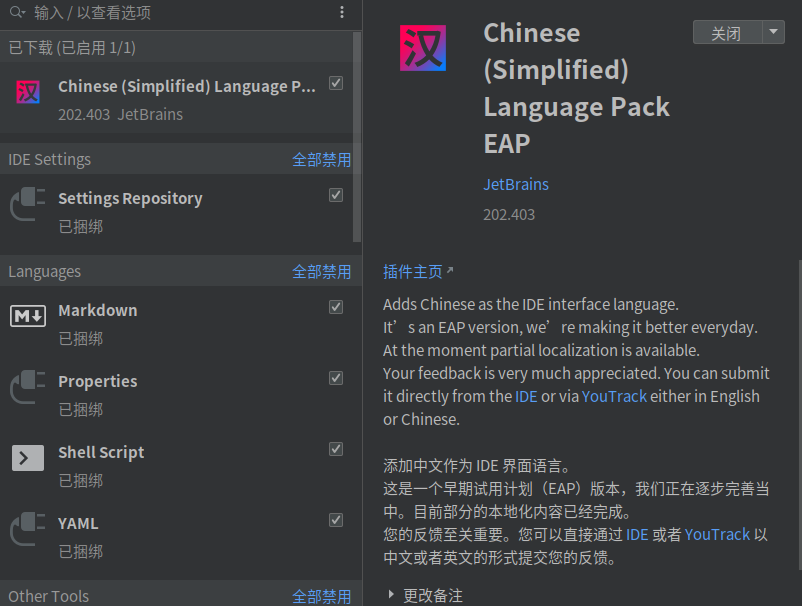802x606 pixels.
Task: Click the Settings Repository plug icon
Action: 28,204
